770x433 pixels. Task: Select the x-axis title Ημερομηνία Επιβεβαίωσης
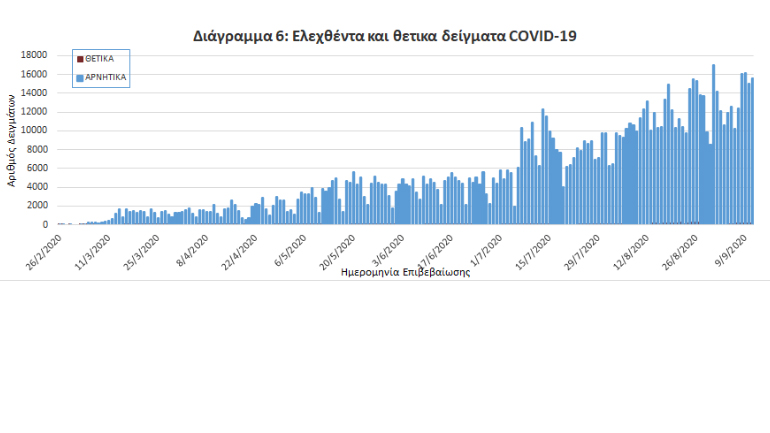(x=405, y=272)
